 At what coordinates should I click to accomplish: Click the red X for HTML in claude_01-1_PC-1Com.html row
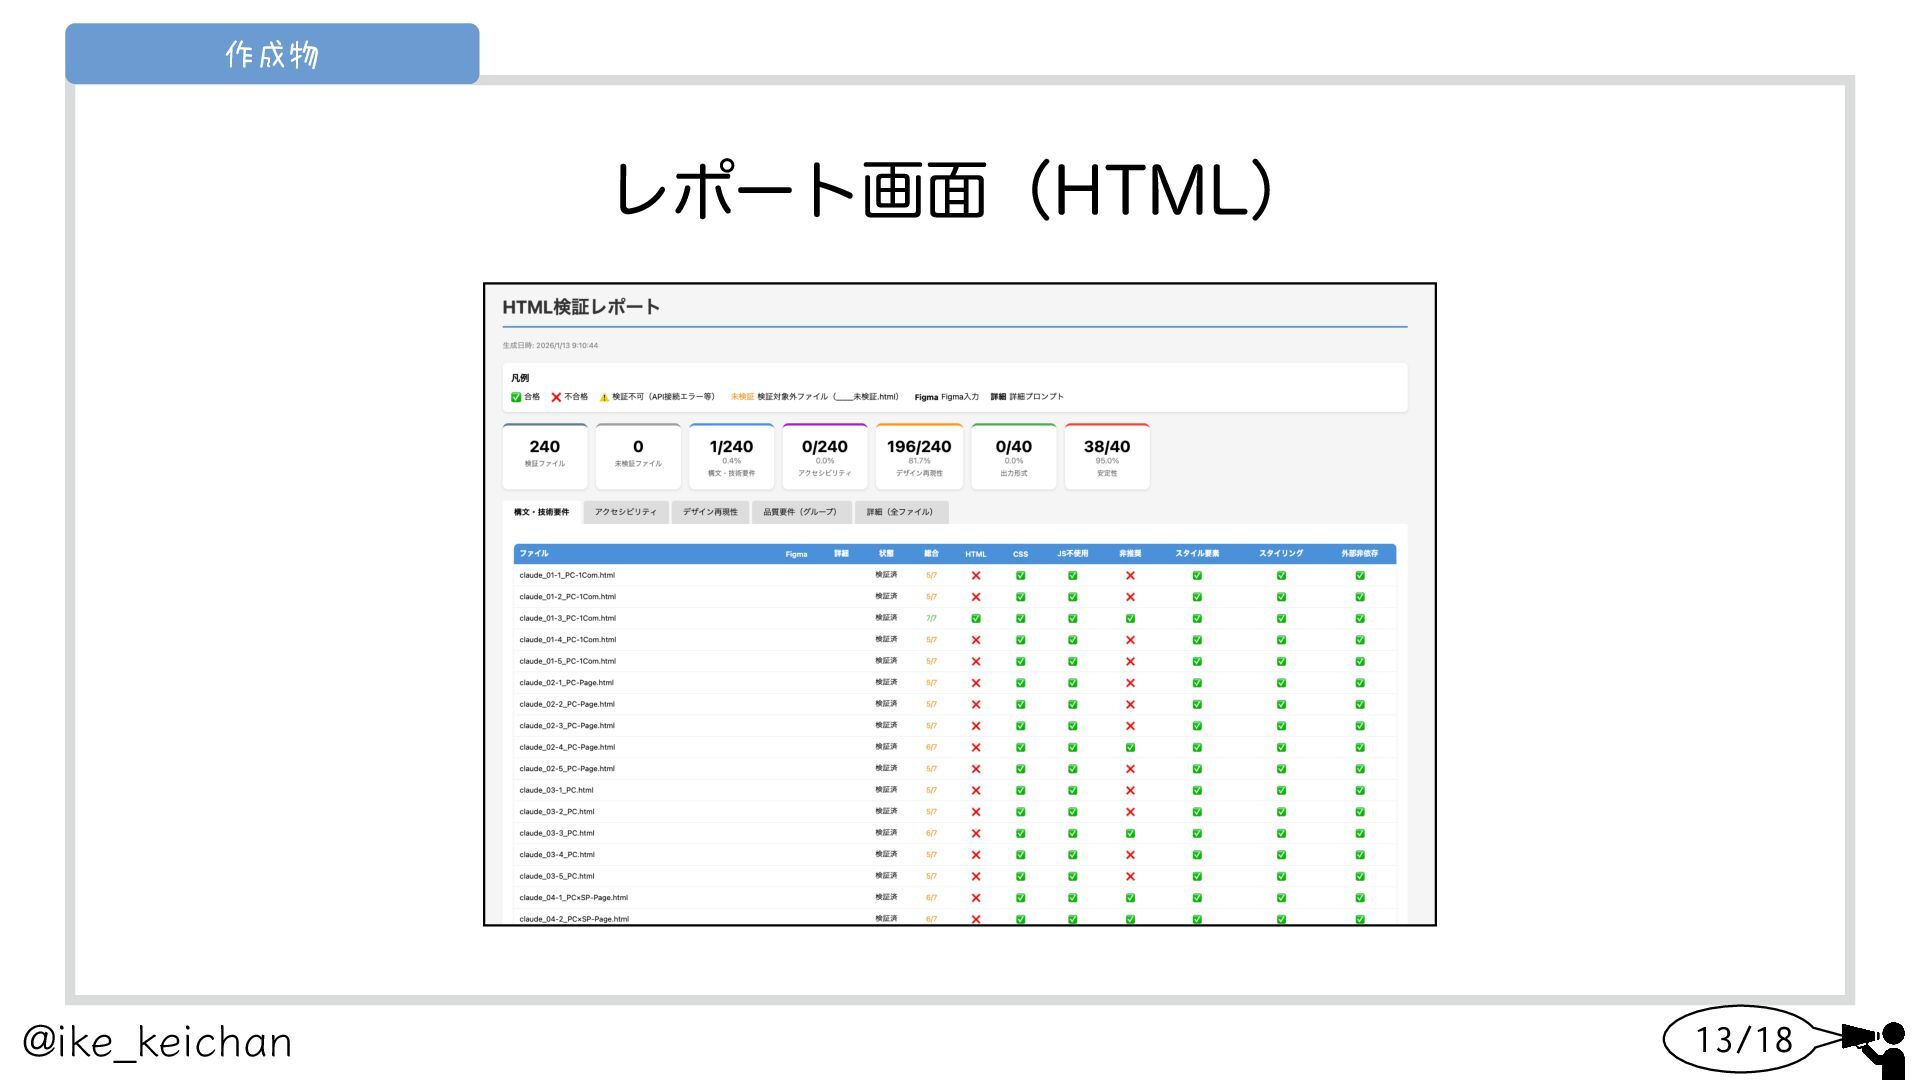point(976,576)
